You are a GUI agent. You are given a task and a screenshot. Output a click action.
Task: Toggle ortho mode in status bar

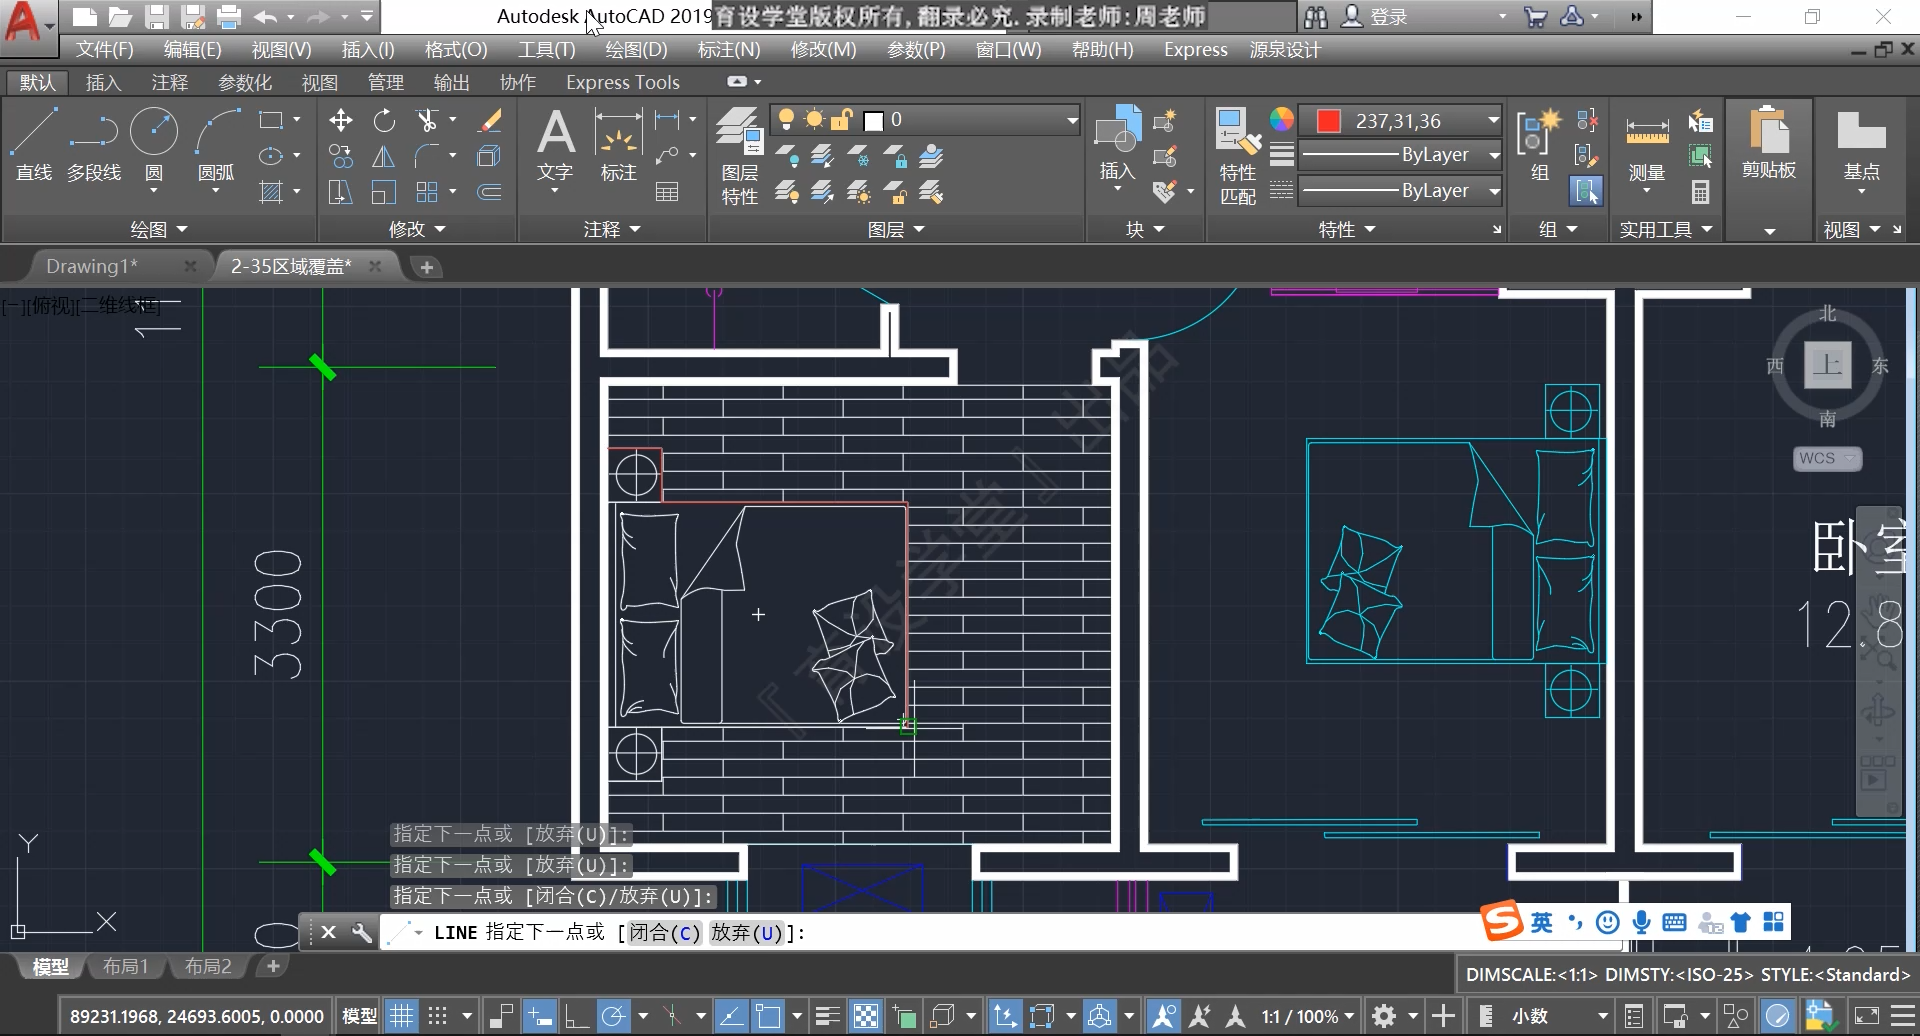click(577, 1016)
